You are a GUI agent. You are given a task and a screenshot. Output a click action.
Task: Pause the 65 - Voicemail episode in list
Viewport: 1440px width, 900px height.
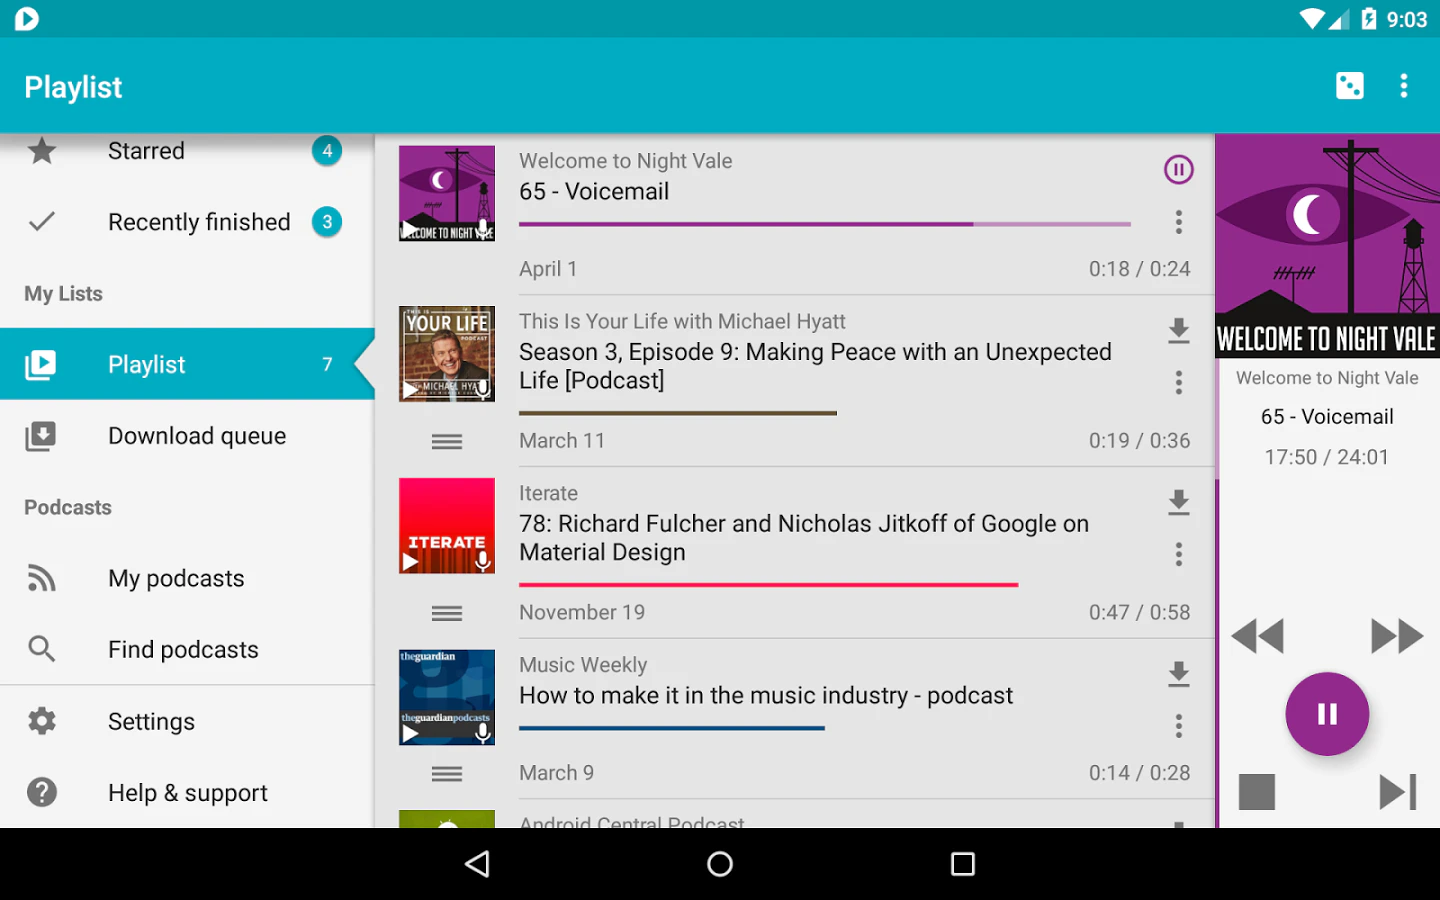(1179, 170)
